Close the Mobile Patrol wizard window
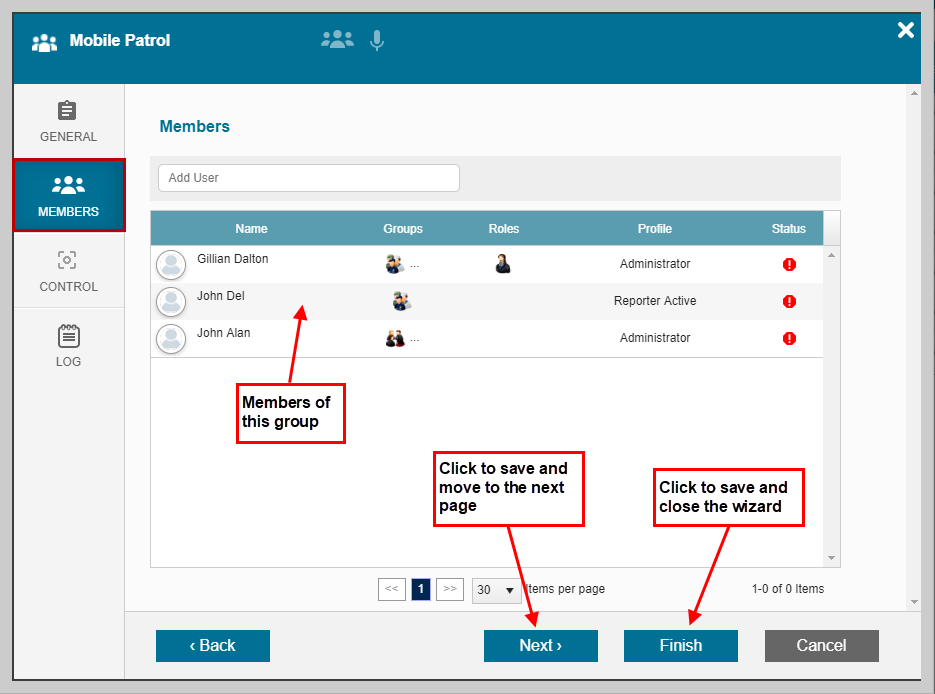The image size is (935, 694). [x=905, y=30]
